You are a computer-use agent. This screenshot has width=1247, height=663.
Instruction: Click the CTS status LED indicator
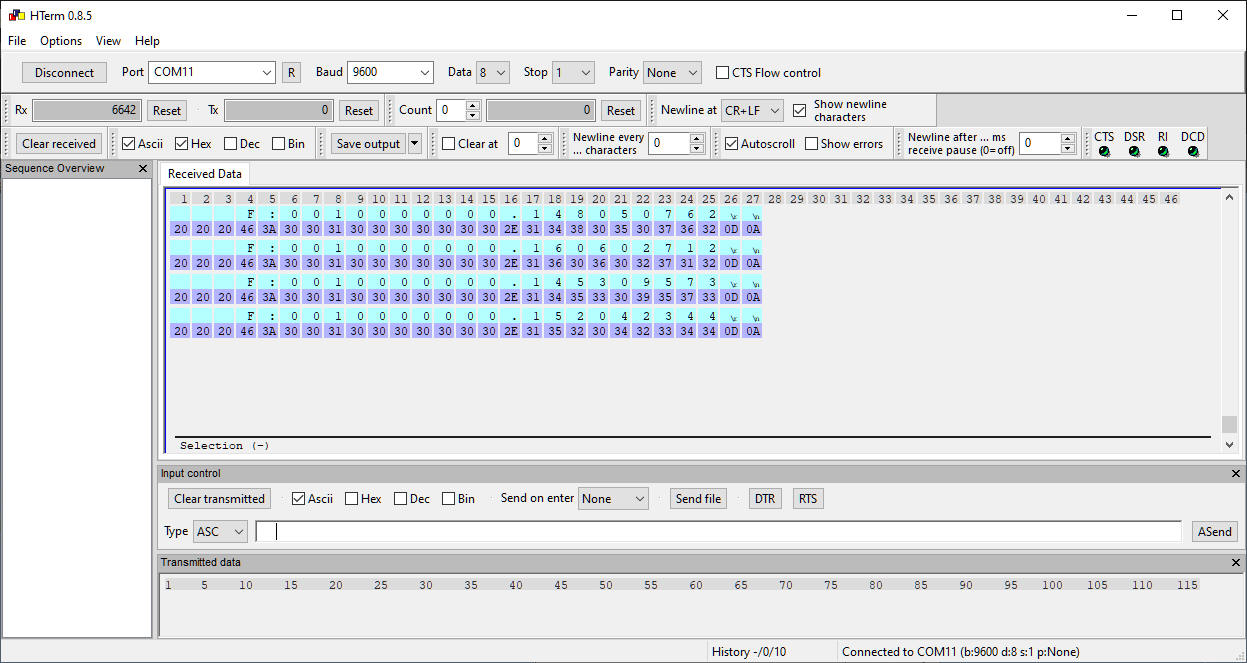tap(1104, 152)
